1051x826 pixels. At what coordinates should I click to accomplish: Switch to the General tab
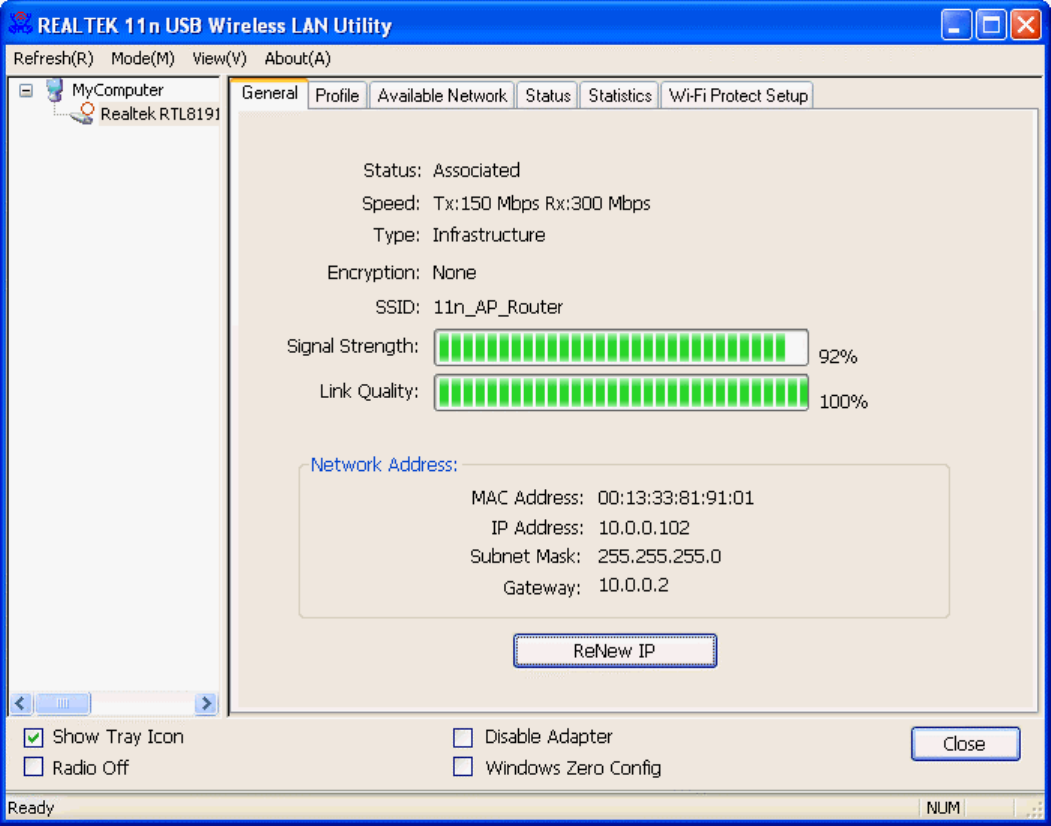click(269, 93)
